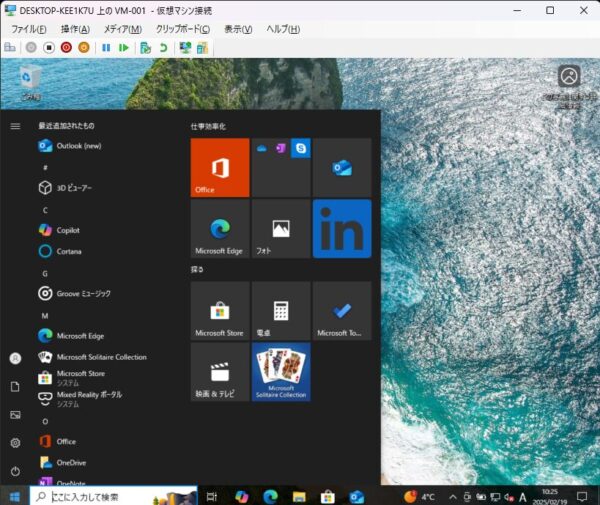Open Settings gear in Start menu
This screenshot has width=600, height=505.
tap(15, 443)
